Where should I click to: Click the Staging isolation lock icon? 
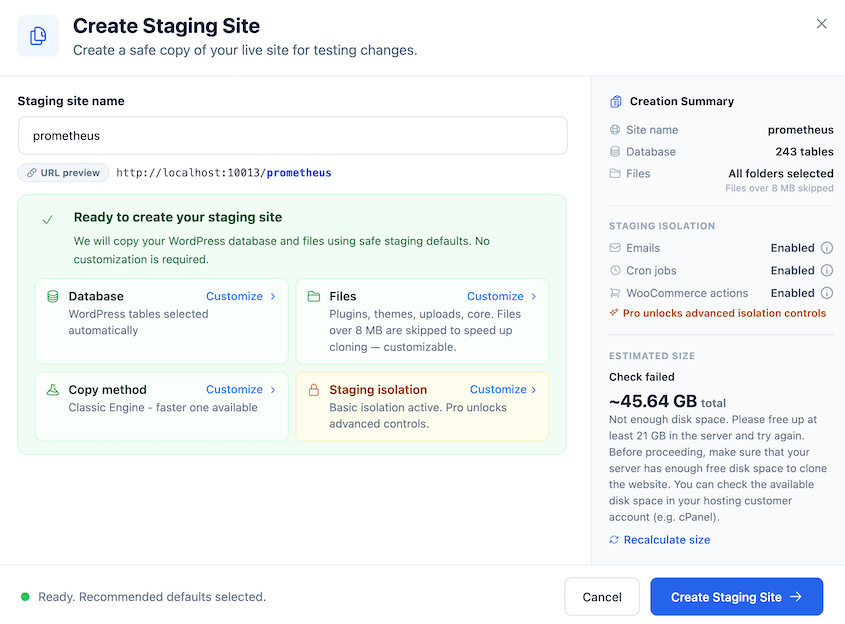314,390
